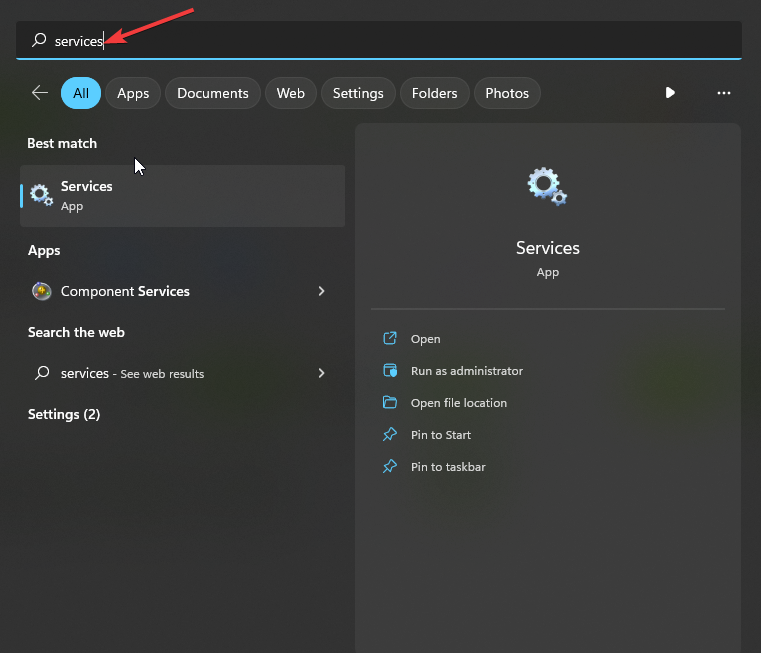The image size is (761, 653).
Task: Select 'services - See web results' entry
Action: point(182,373)
